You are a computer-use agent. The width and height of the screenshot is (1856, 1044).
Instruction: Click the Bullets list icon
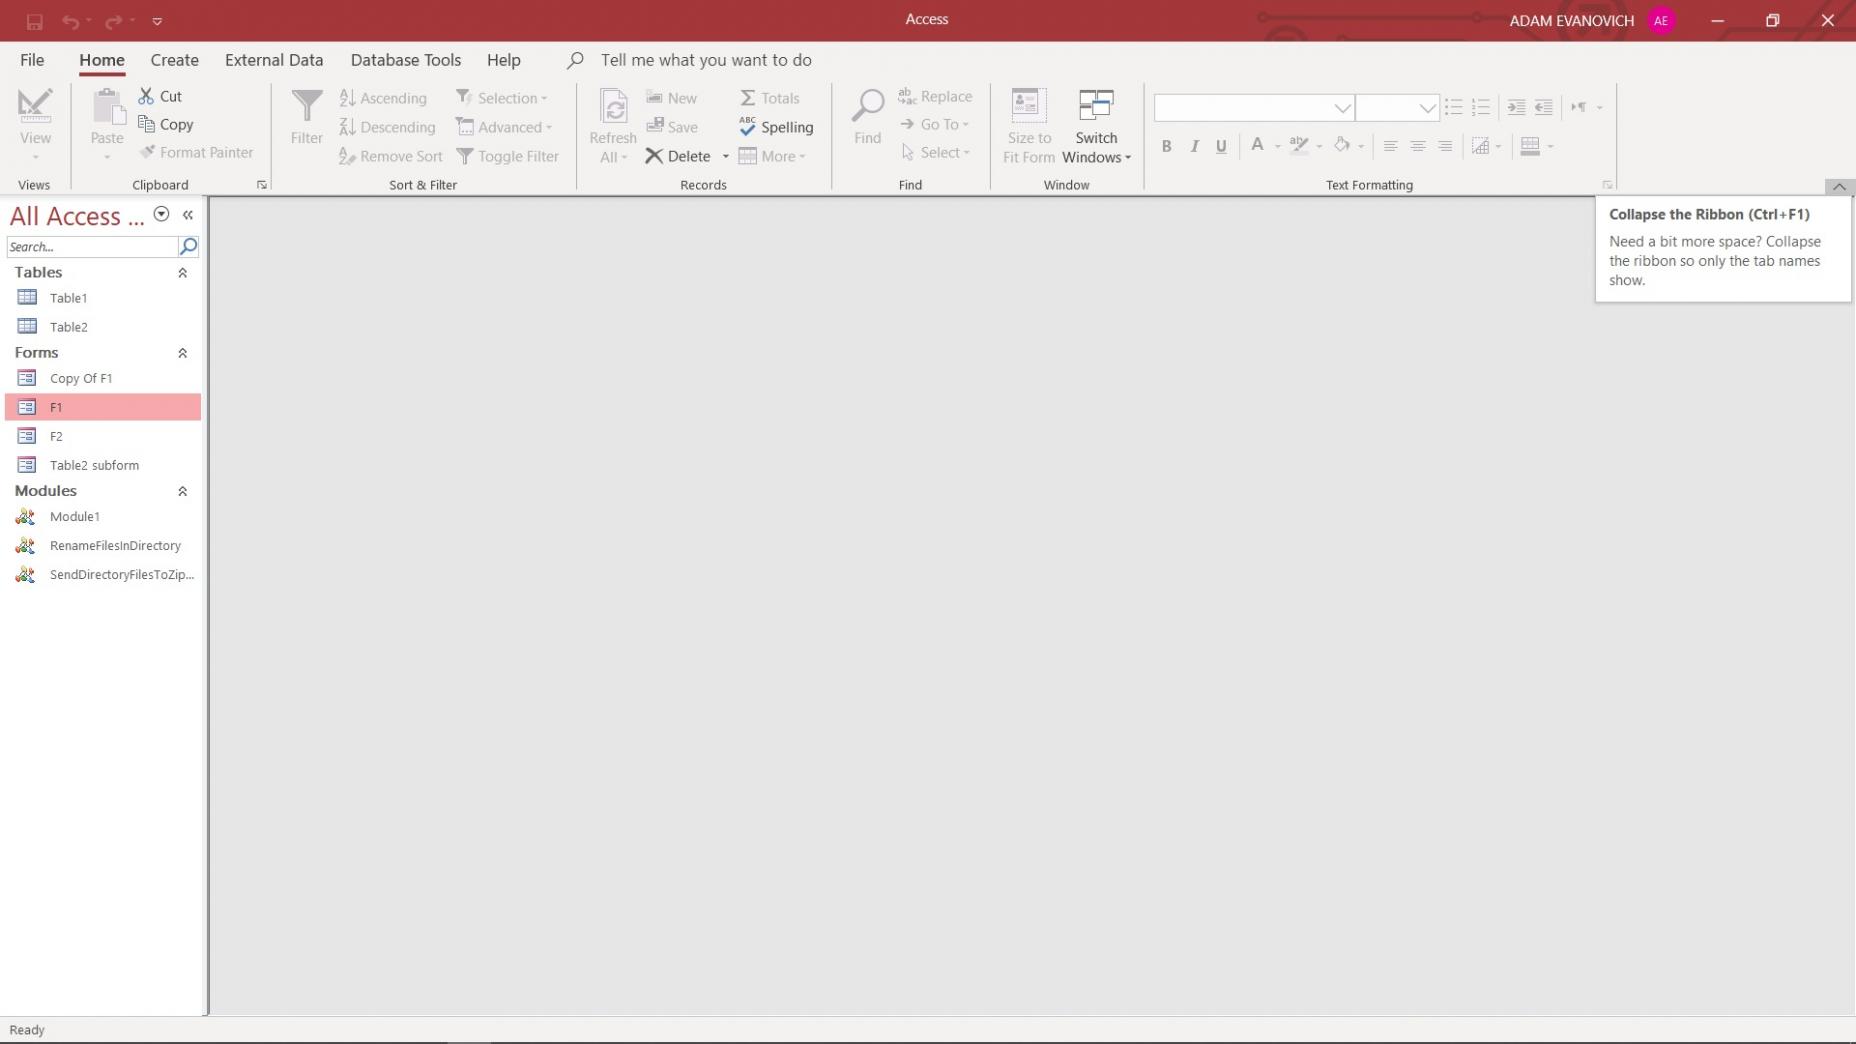1454,107
